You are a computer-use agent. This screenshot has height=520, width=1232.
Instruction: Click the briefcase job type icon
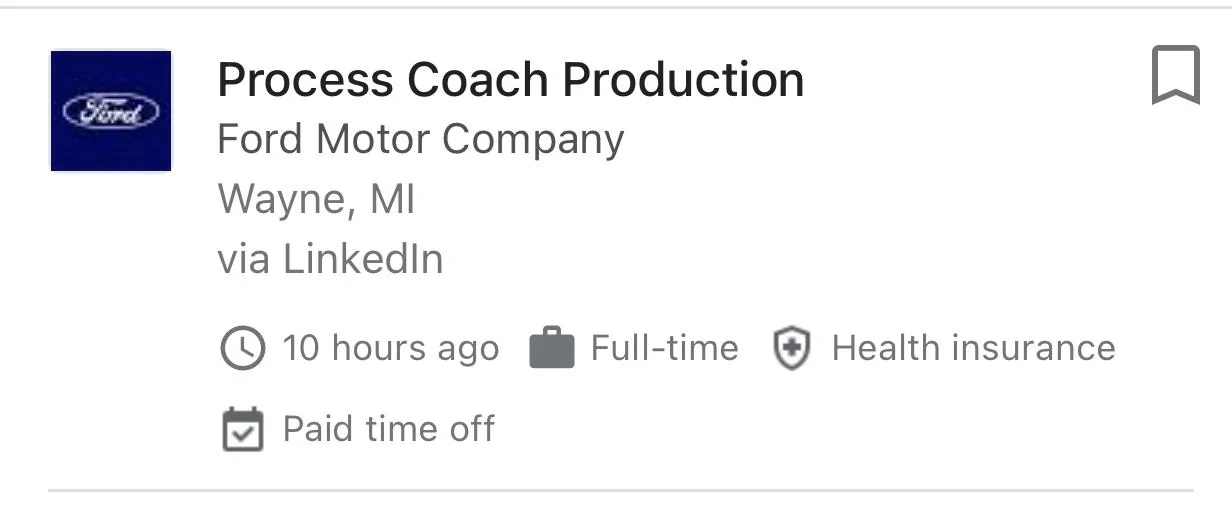coord(551,348)
